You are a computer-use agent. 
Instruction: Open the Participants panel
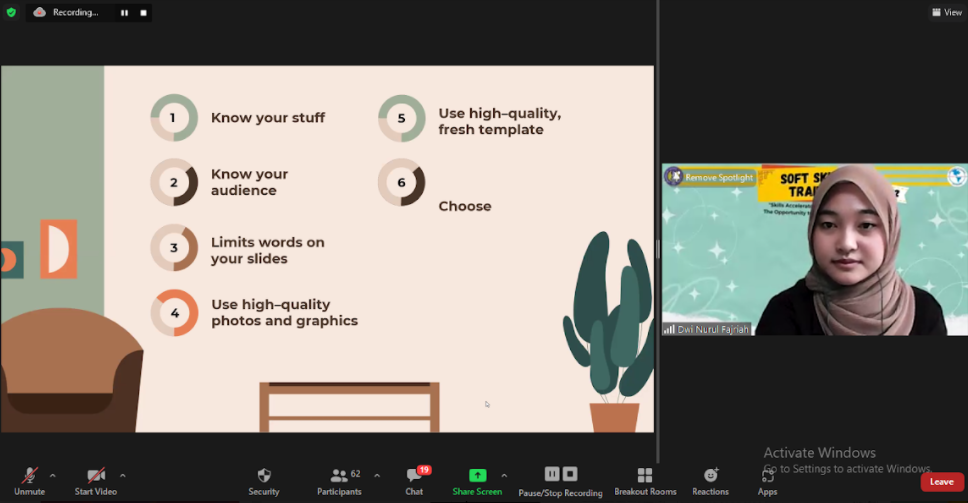339,476
